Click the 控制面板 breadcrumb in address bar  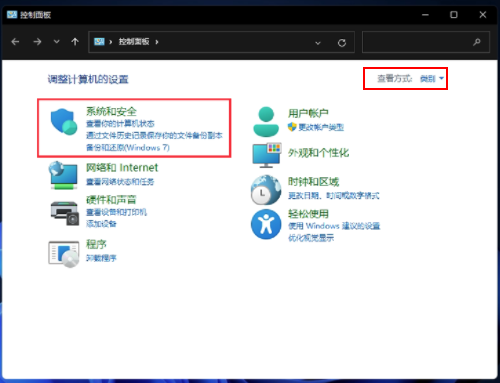point(134,42)
